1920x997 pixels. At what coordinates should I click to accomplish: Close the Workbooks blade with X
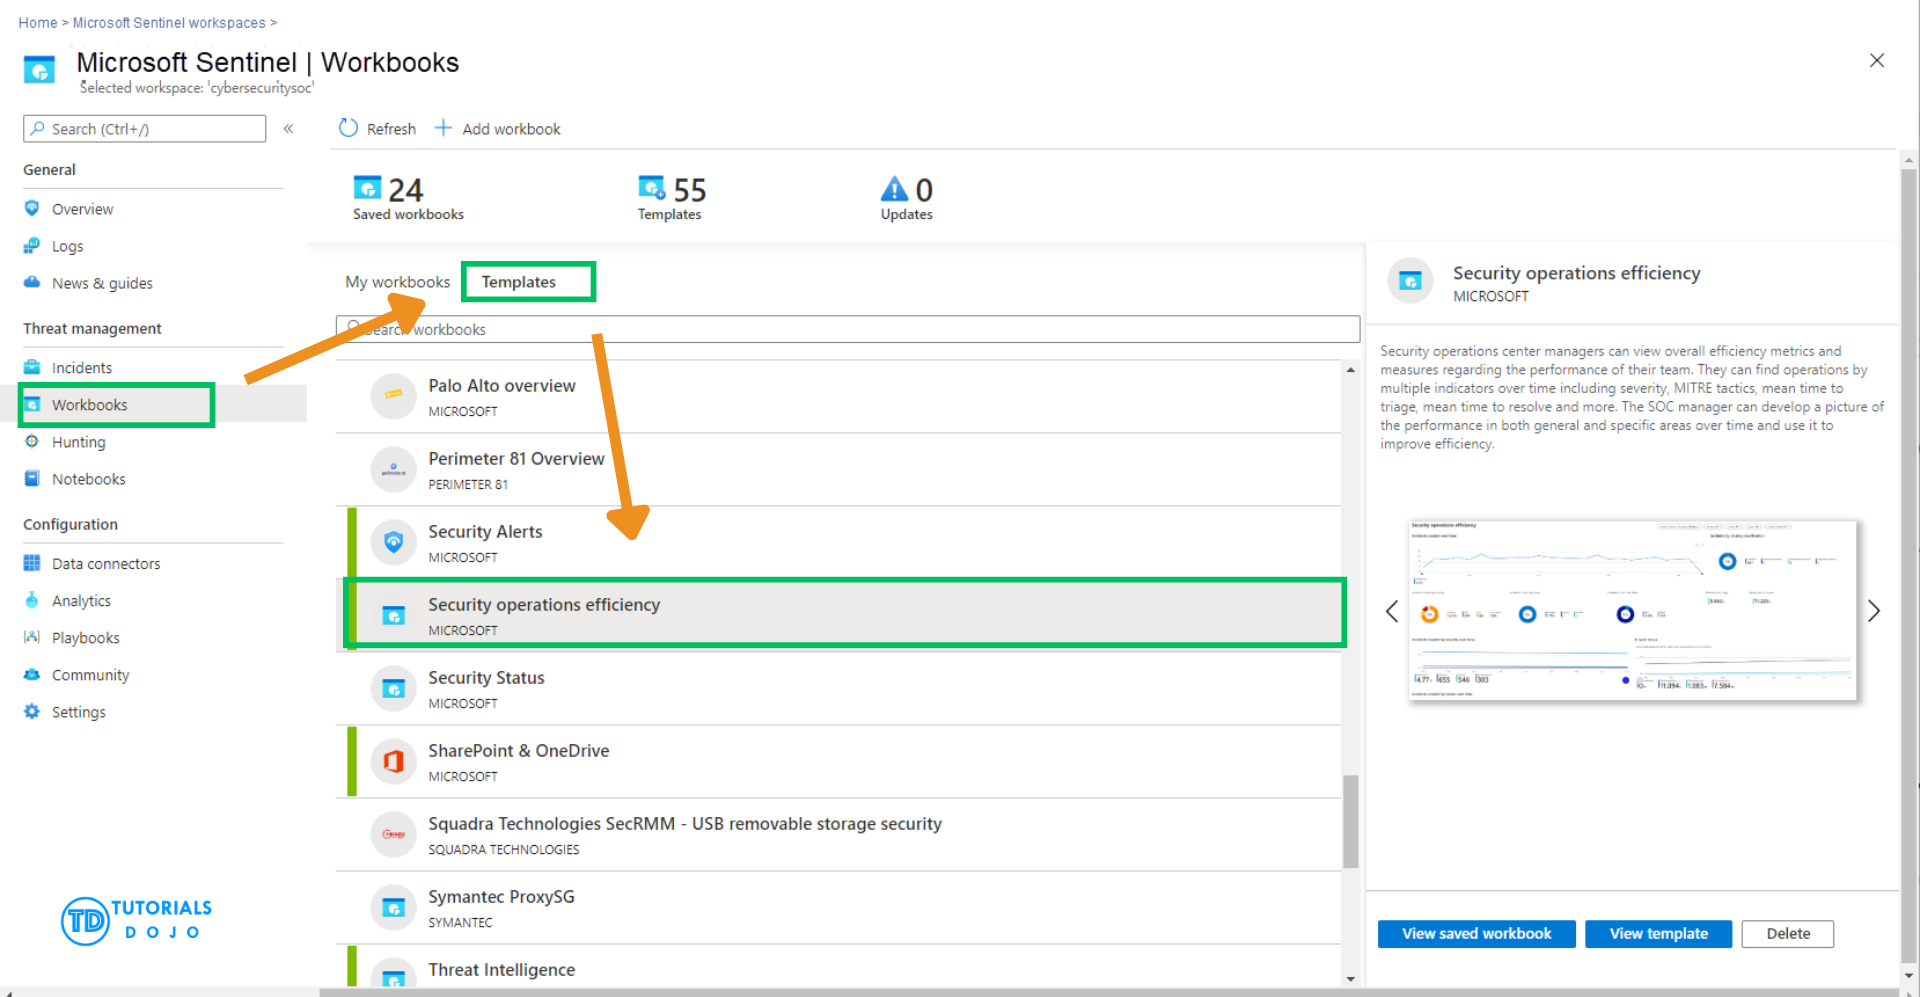click(1877, 60)
